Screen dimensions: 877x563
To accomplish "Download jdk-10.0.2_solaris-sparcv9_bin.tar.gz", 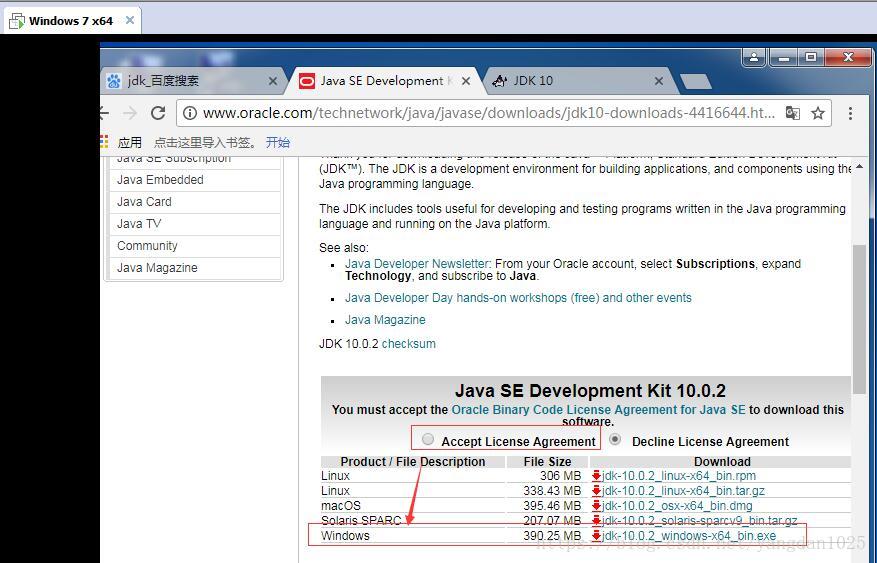I will pyautogui.click(x=700, y=521).
